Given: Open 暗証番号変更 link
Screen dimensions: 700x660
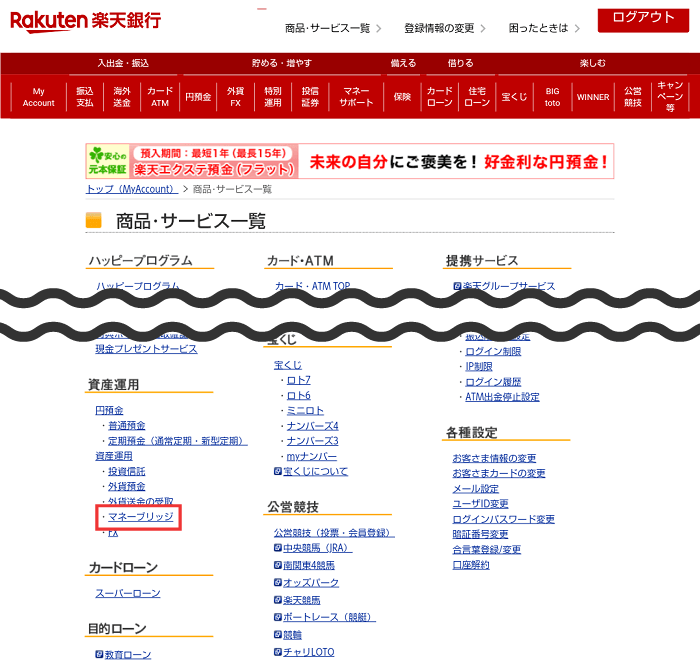Looking at the screenshot, I should (480, 535).
